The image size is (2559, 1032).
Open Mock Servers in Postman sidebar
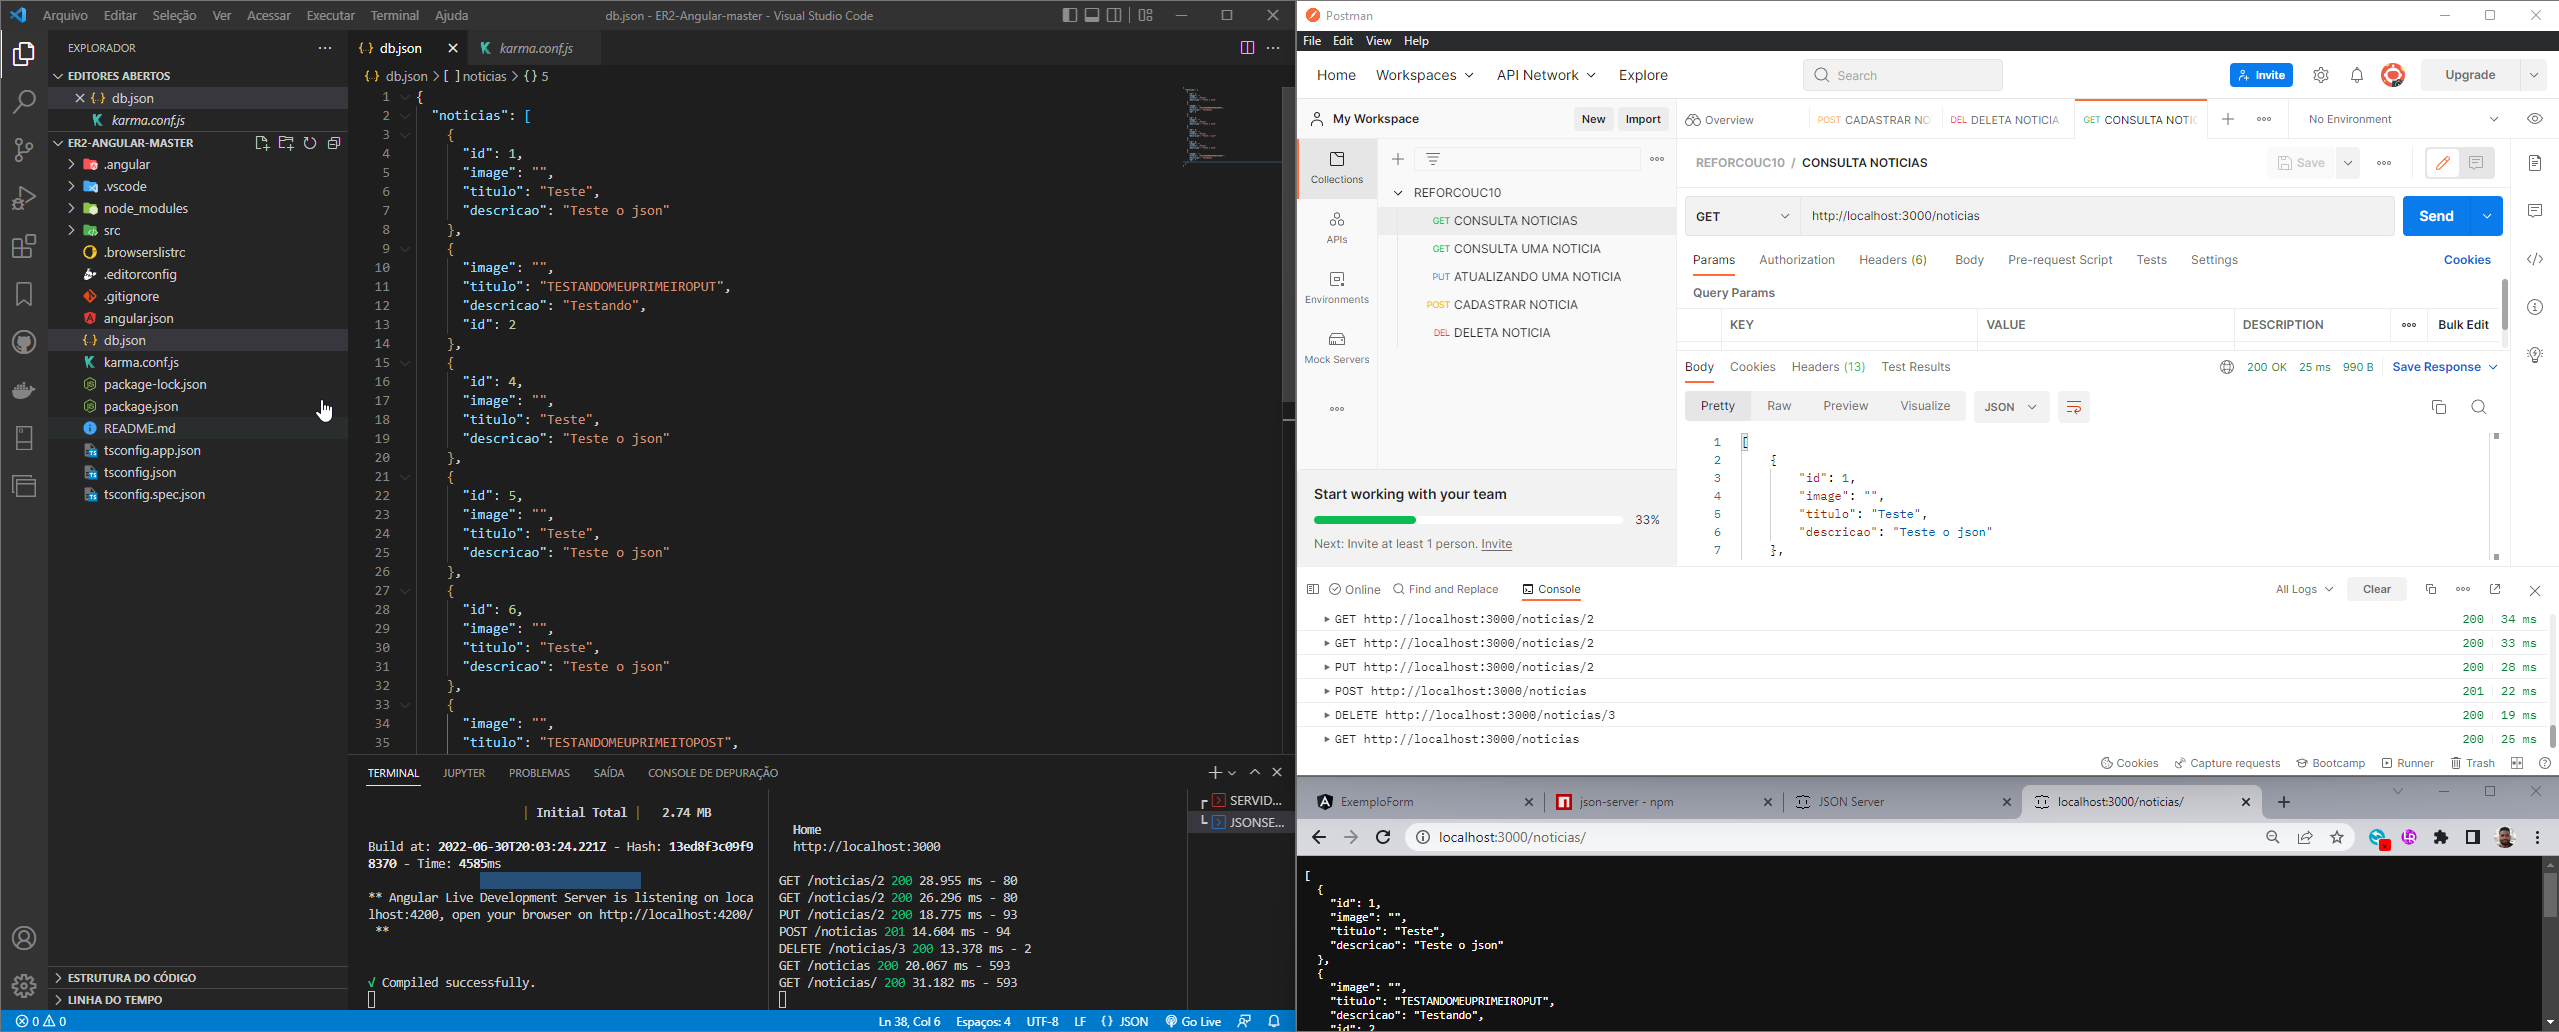[x=1335, y=345]
